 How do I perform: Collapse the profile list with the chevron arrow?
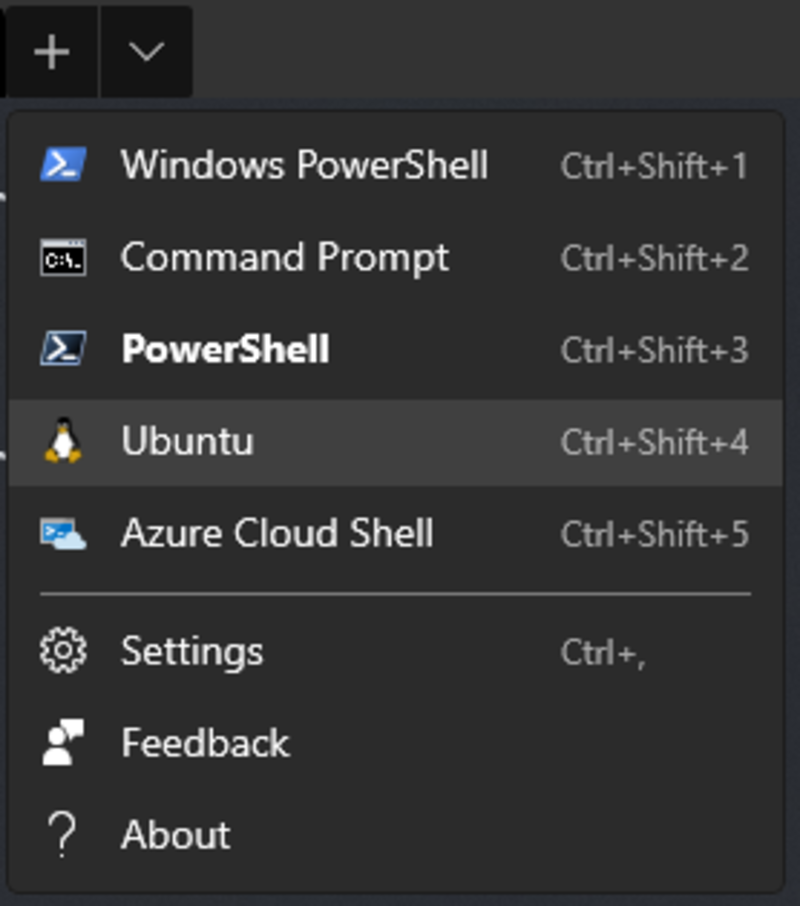click(x=147, y=52)
